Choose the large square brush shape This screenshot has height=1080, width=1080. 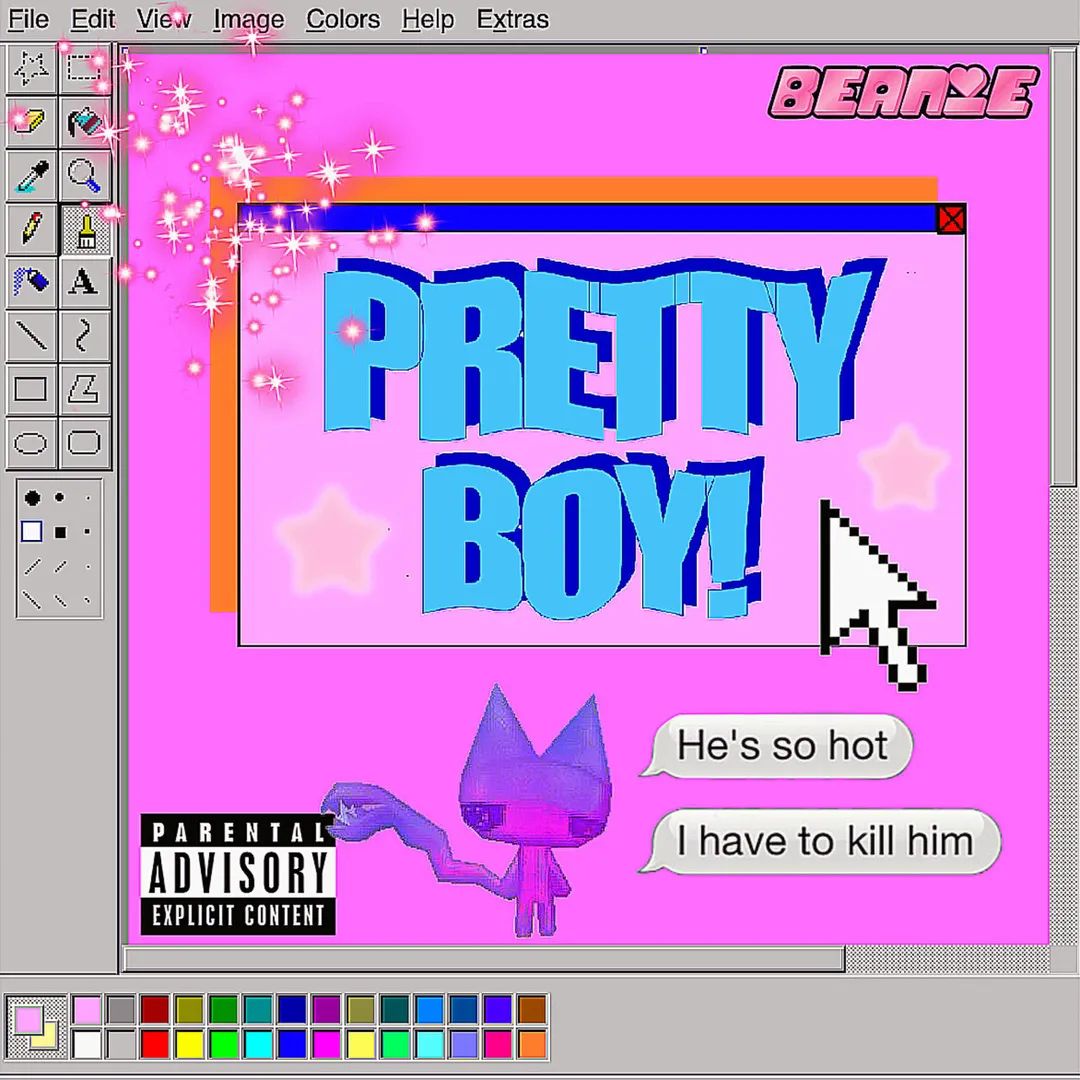point(32,532)
